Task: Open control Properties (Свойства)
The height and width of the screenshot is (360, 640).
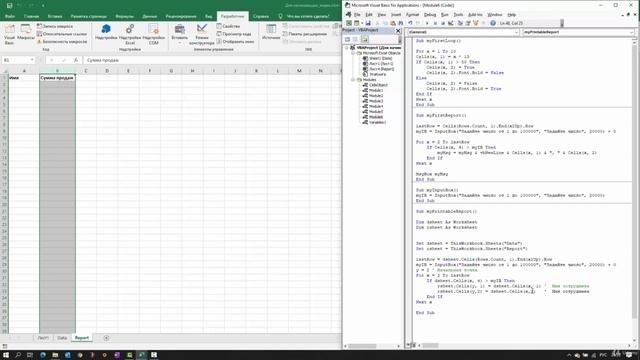Action: click(228, 26)
